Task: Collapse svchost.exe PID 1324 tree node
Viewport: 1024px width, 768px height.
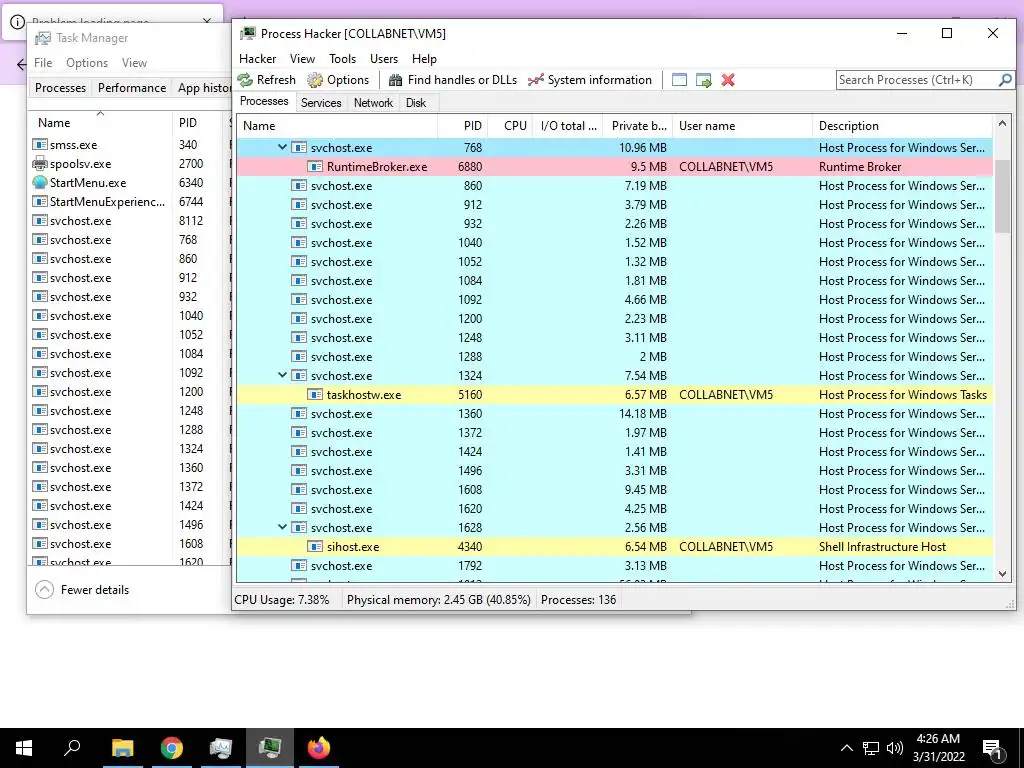Action: [282, 376]
